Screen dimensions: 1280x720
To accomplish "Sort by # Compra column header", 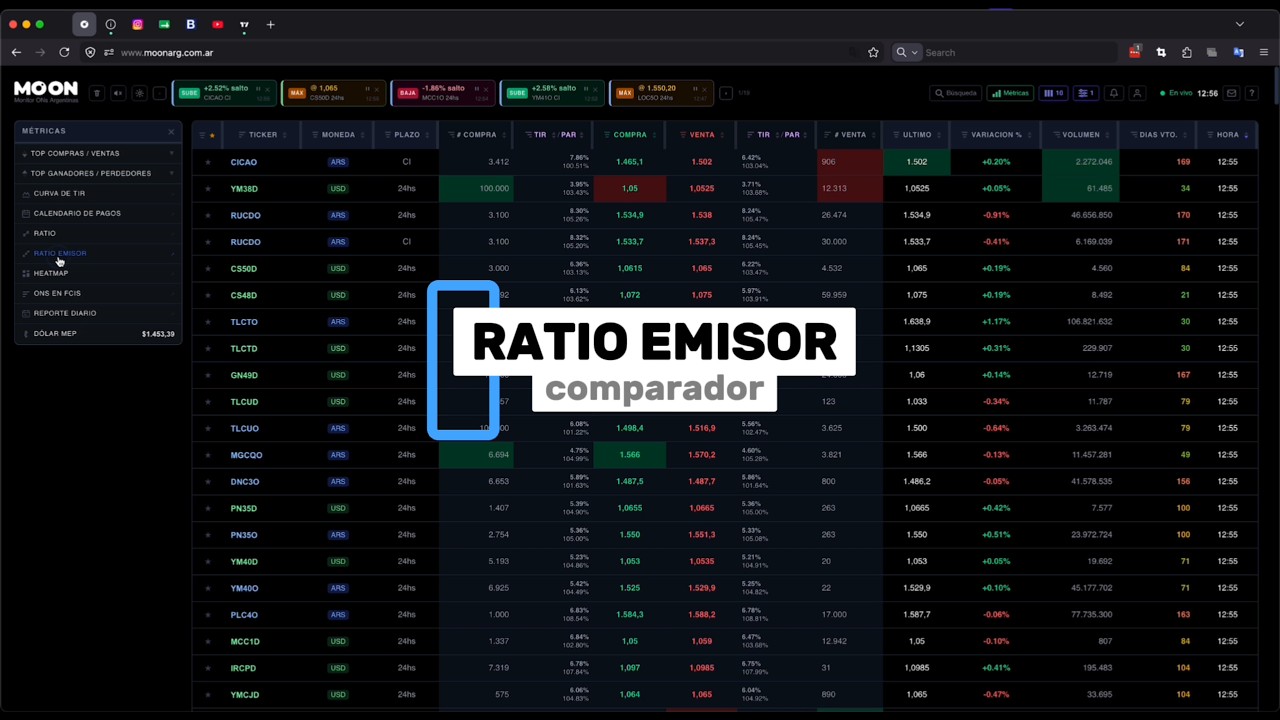I will click(477, 134).
